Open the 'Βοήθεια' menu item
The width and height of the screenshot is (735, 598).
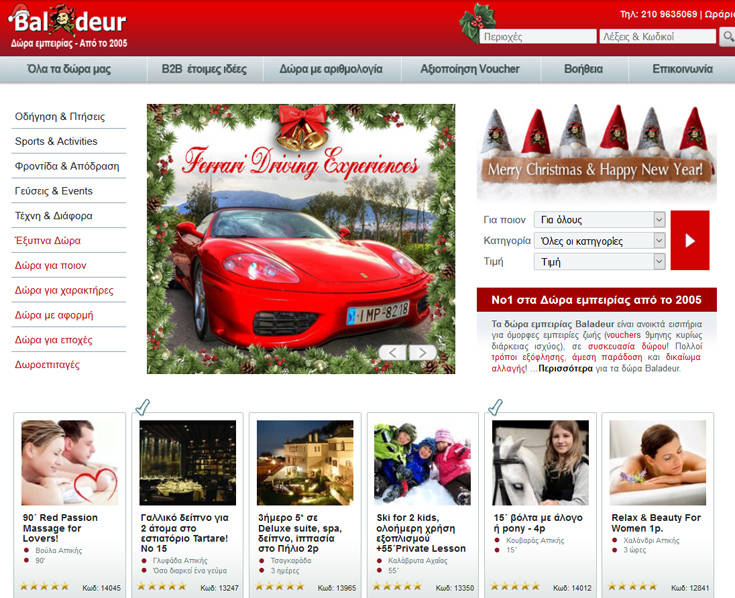pyautogui.click(x=584, y=69)
